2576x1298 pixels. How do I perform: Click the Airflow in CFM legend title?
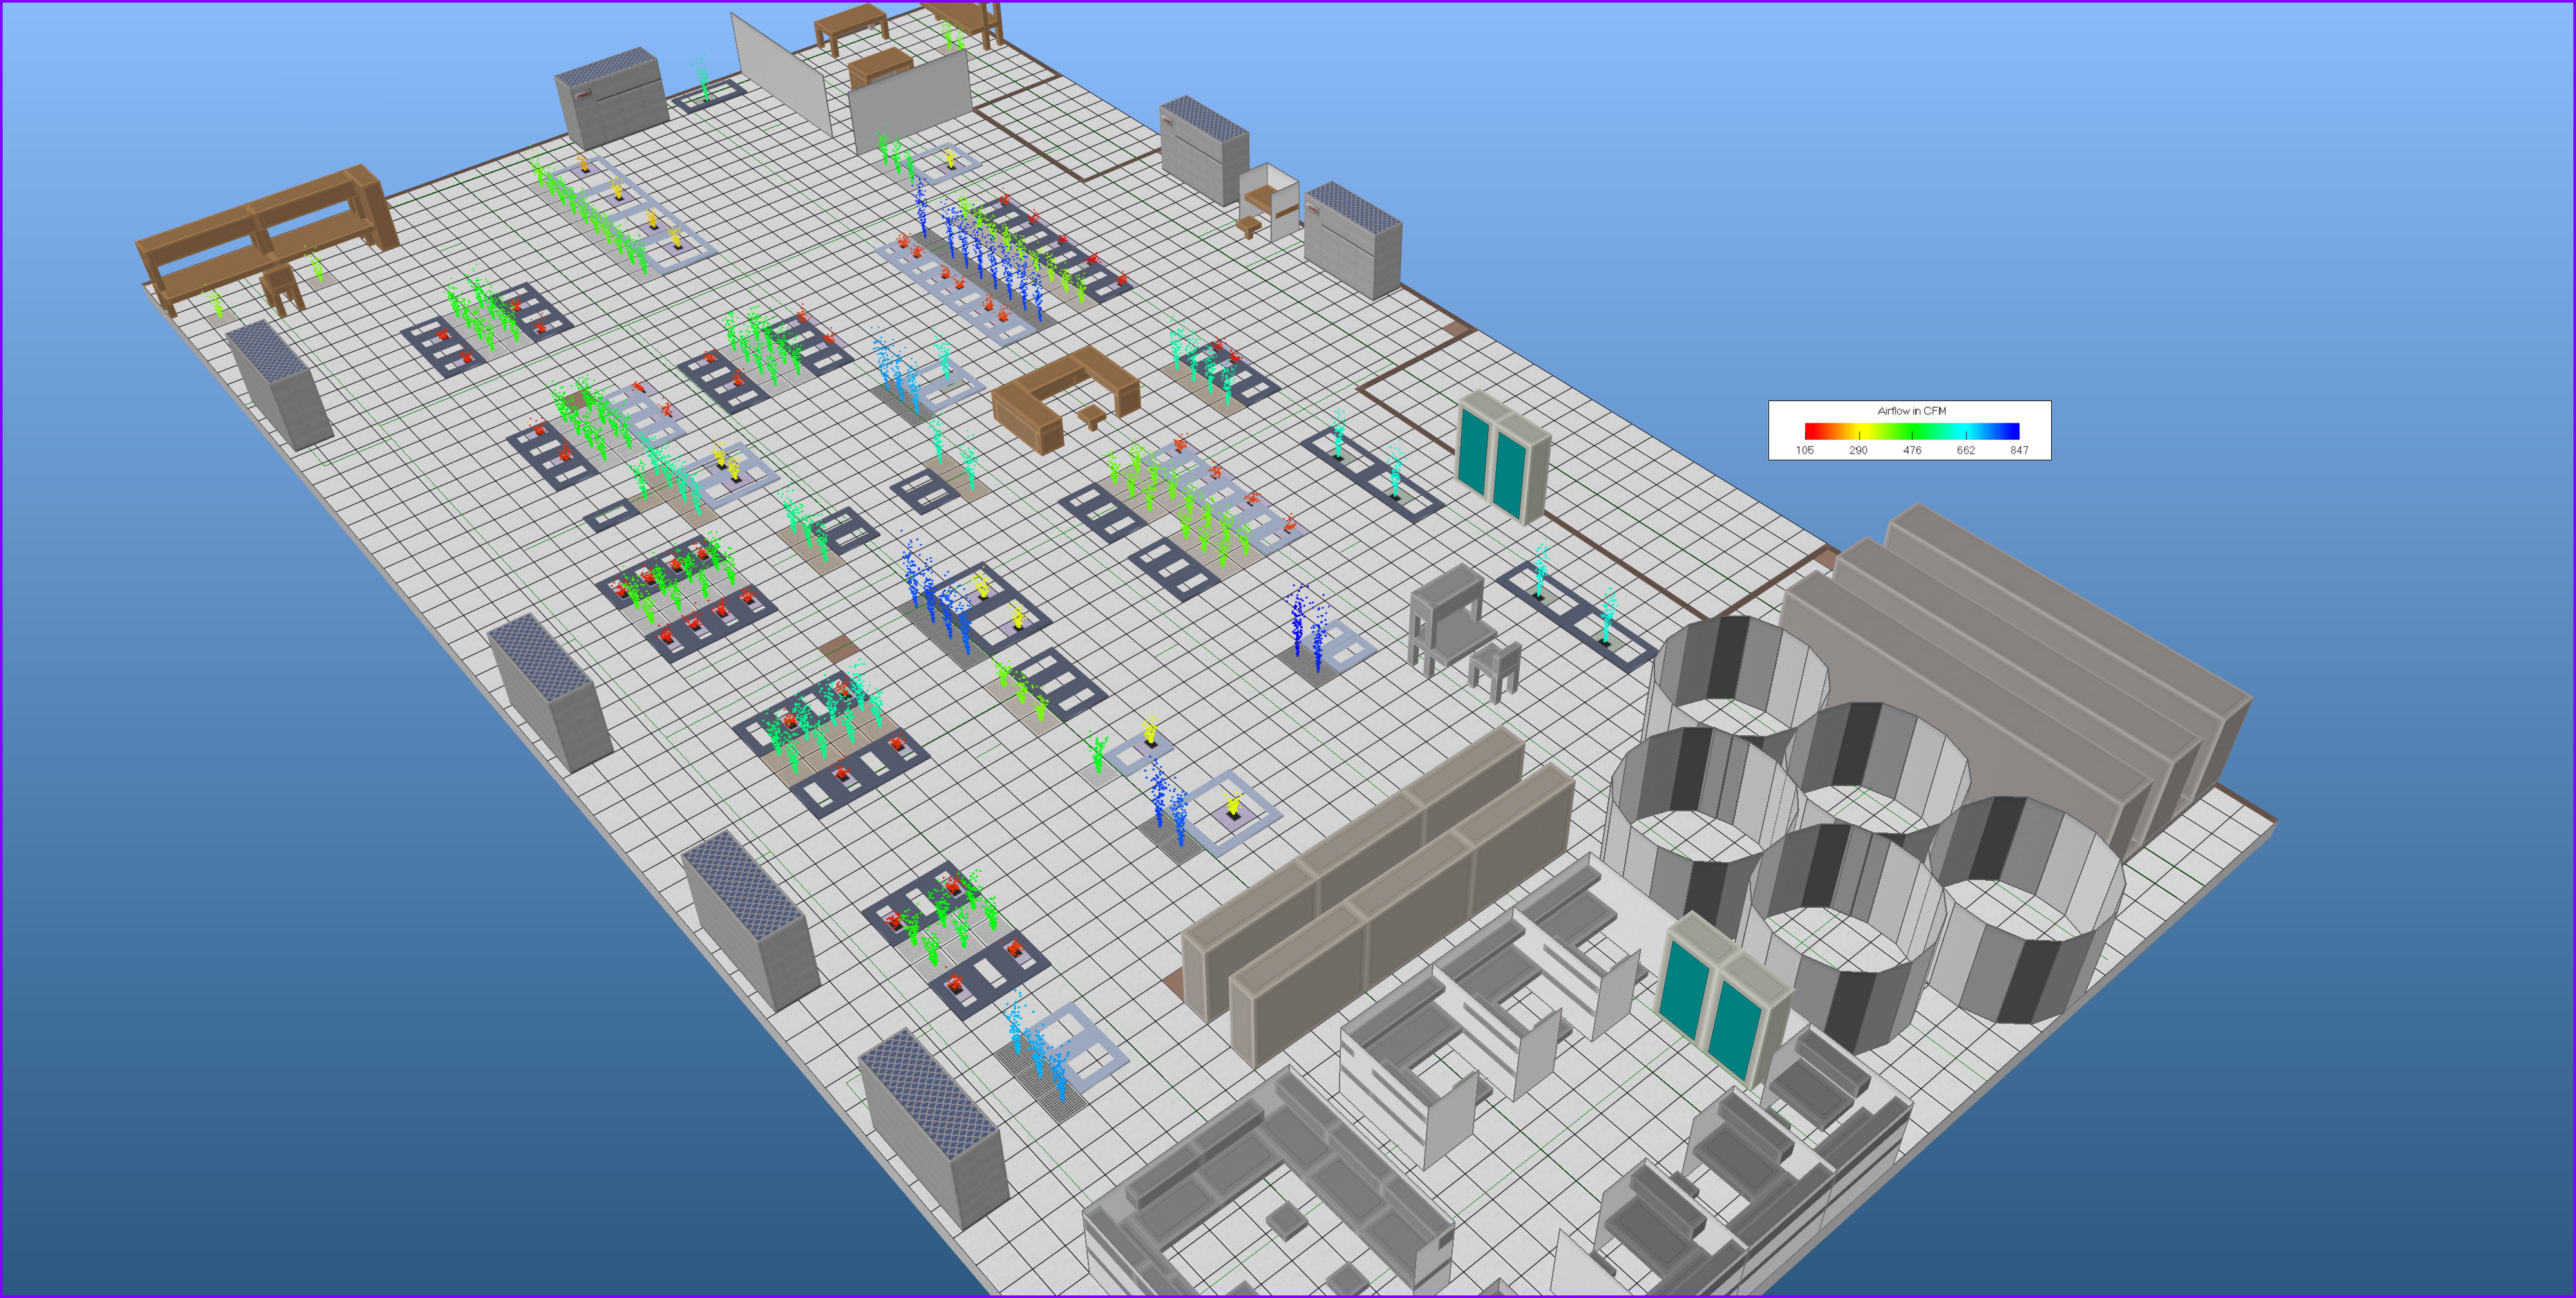(1911, 411)
